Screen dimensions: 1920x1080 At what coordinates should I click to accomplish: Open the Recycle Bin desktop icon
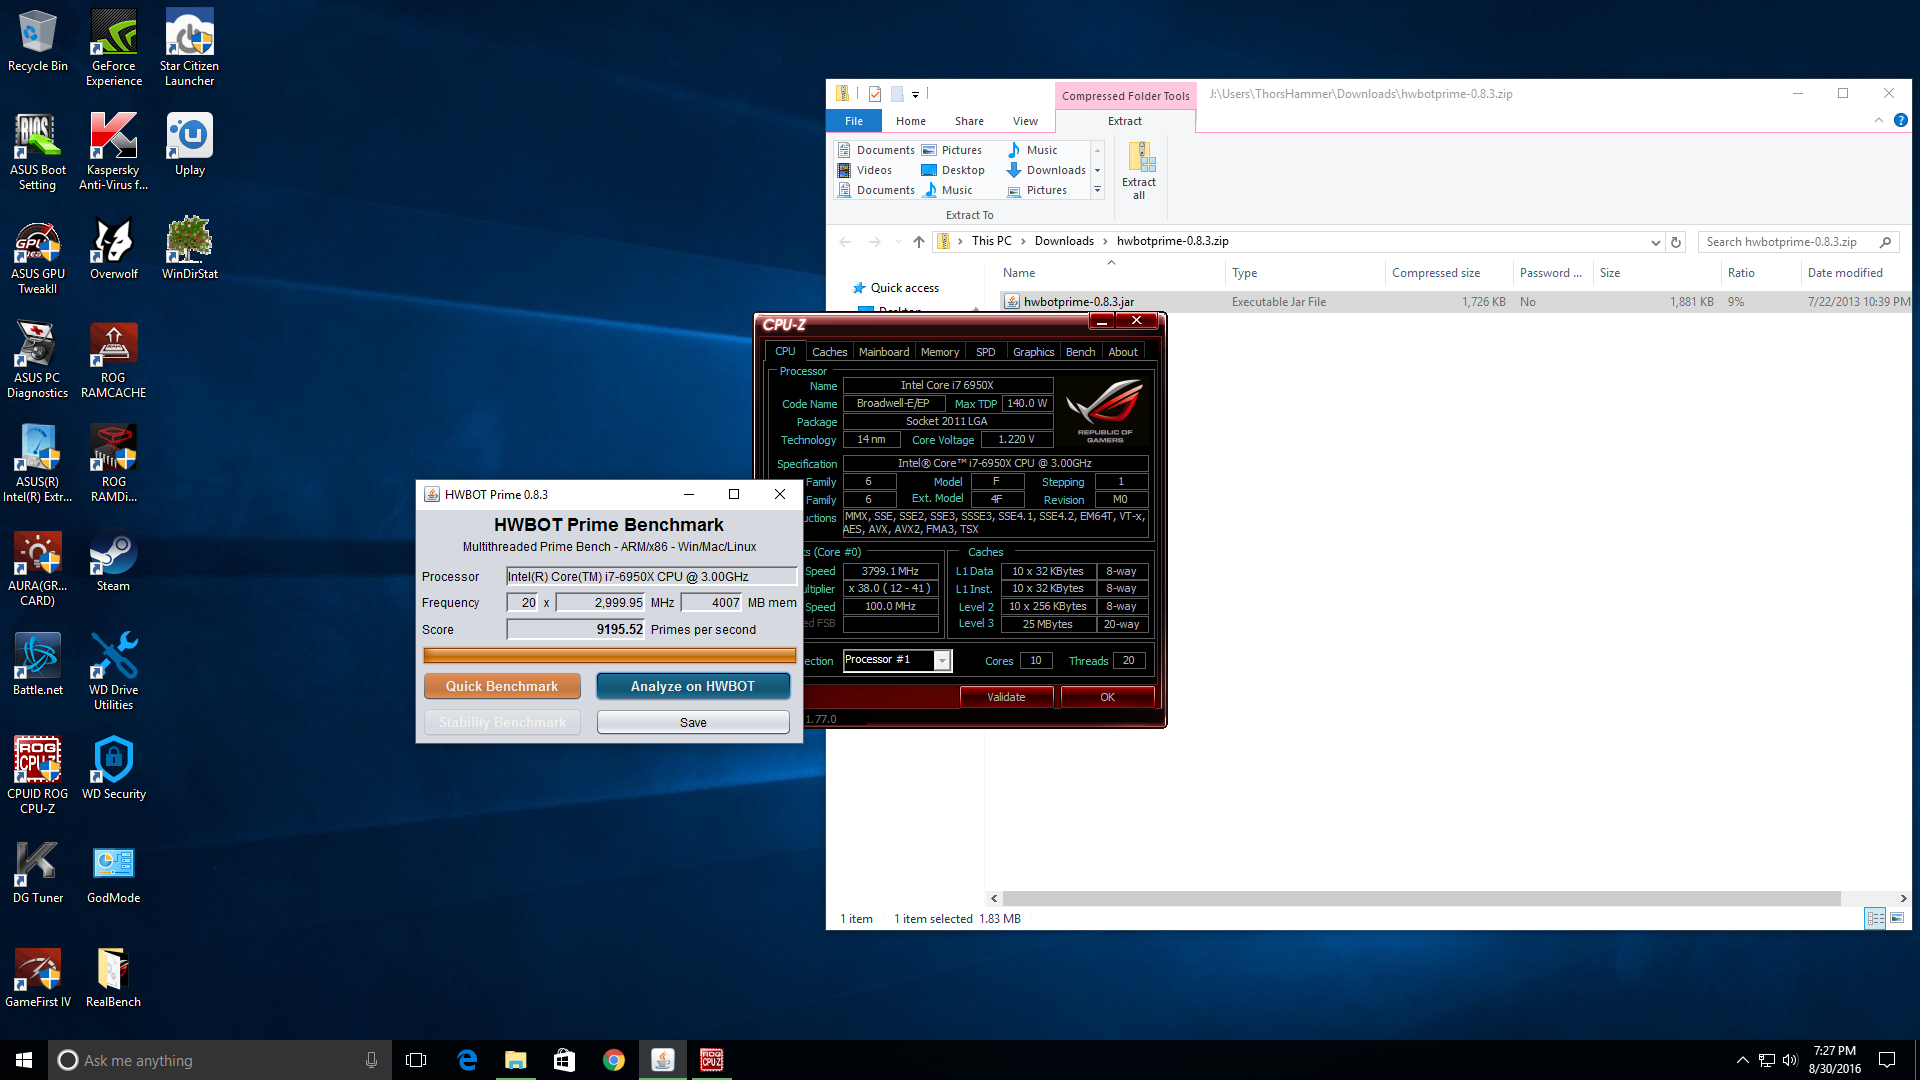coord(38,41)
